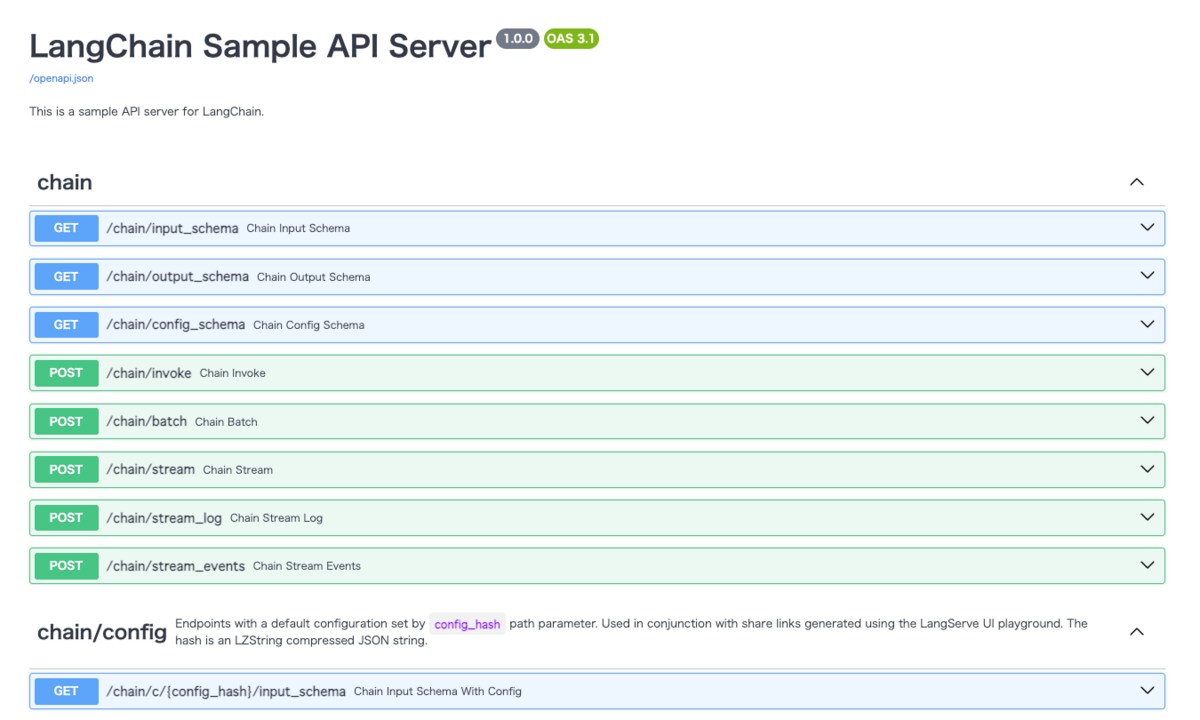Click 'Chain Invoke' summary text
Viewport: 1200px width, 720px height.
click(232, 373)
